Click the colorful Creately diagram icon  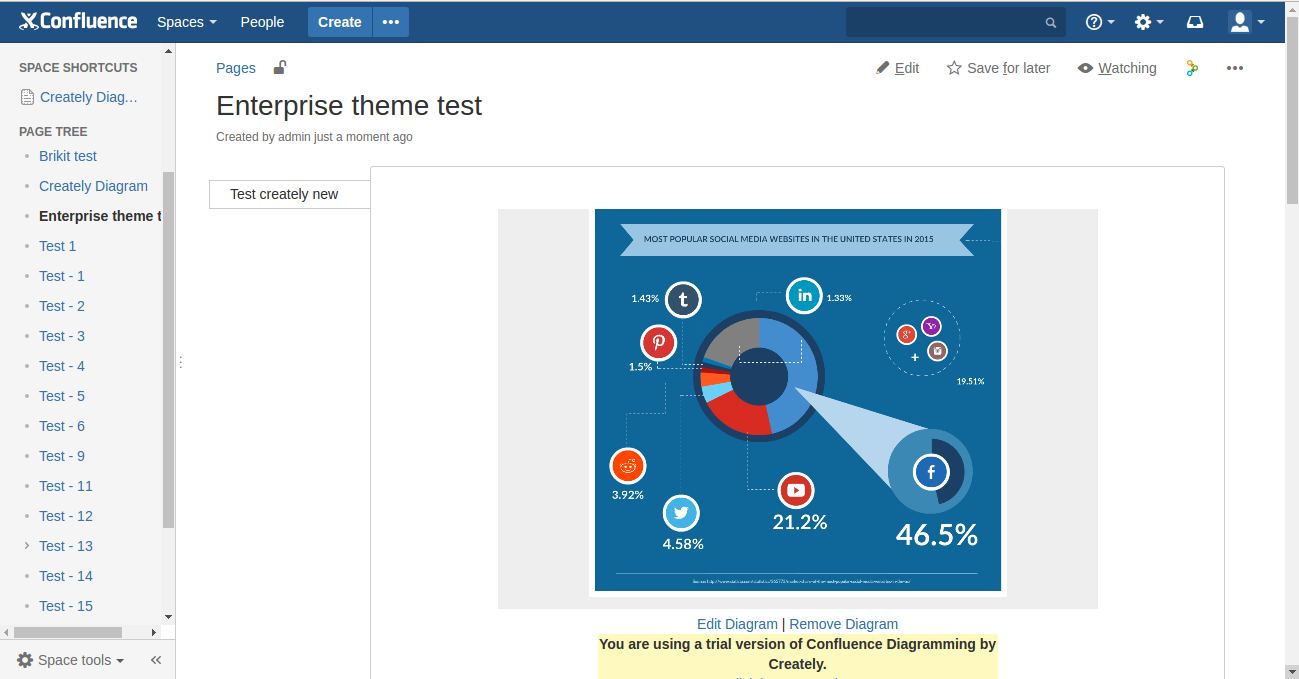coord(1191,68)
